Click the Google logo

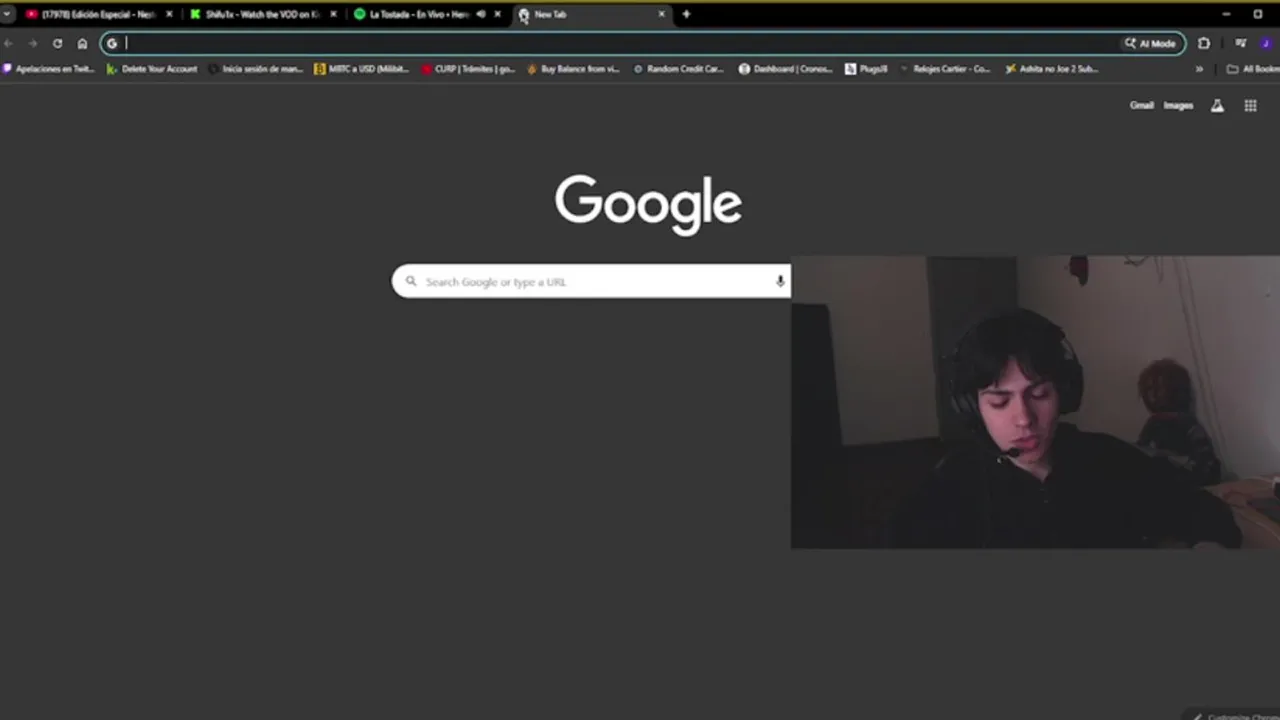pos(648,204)
